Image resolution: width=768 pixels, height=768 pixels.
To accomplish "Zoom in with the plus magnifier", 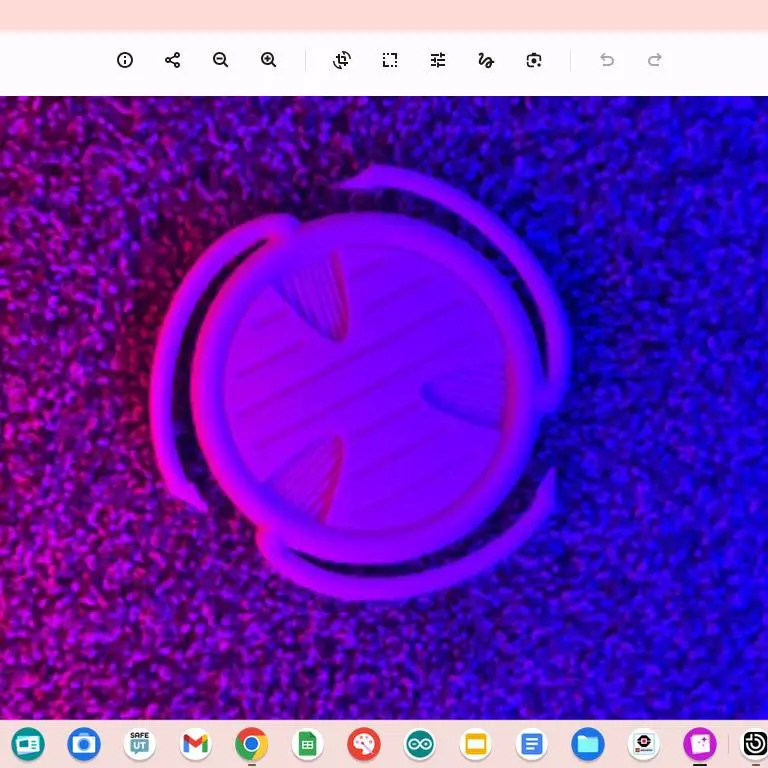I will point(268,60).
